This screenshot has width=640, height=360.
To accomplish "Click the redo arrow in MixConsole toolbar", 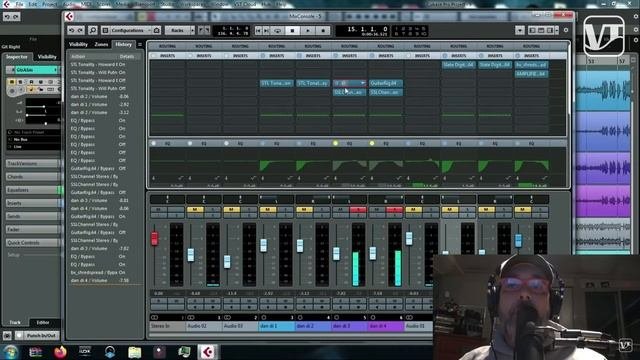I will [80, 31].
